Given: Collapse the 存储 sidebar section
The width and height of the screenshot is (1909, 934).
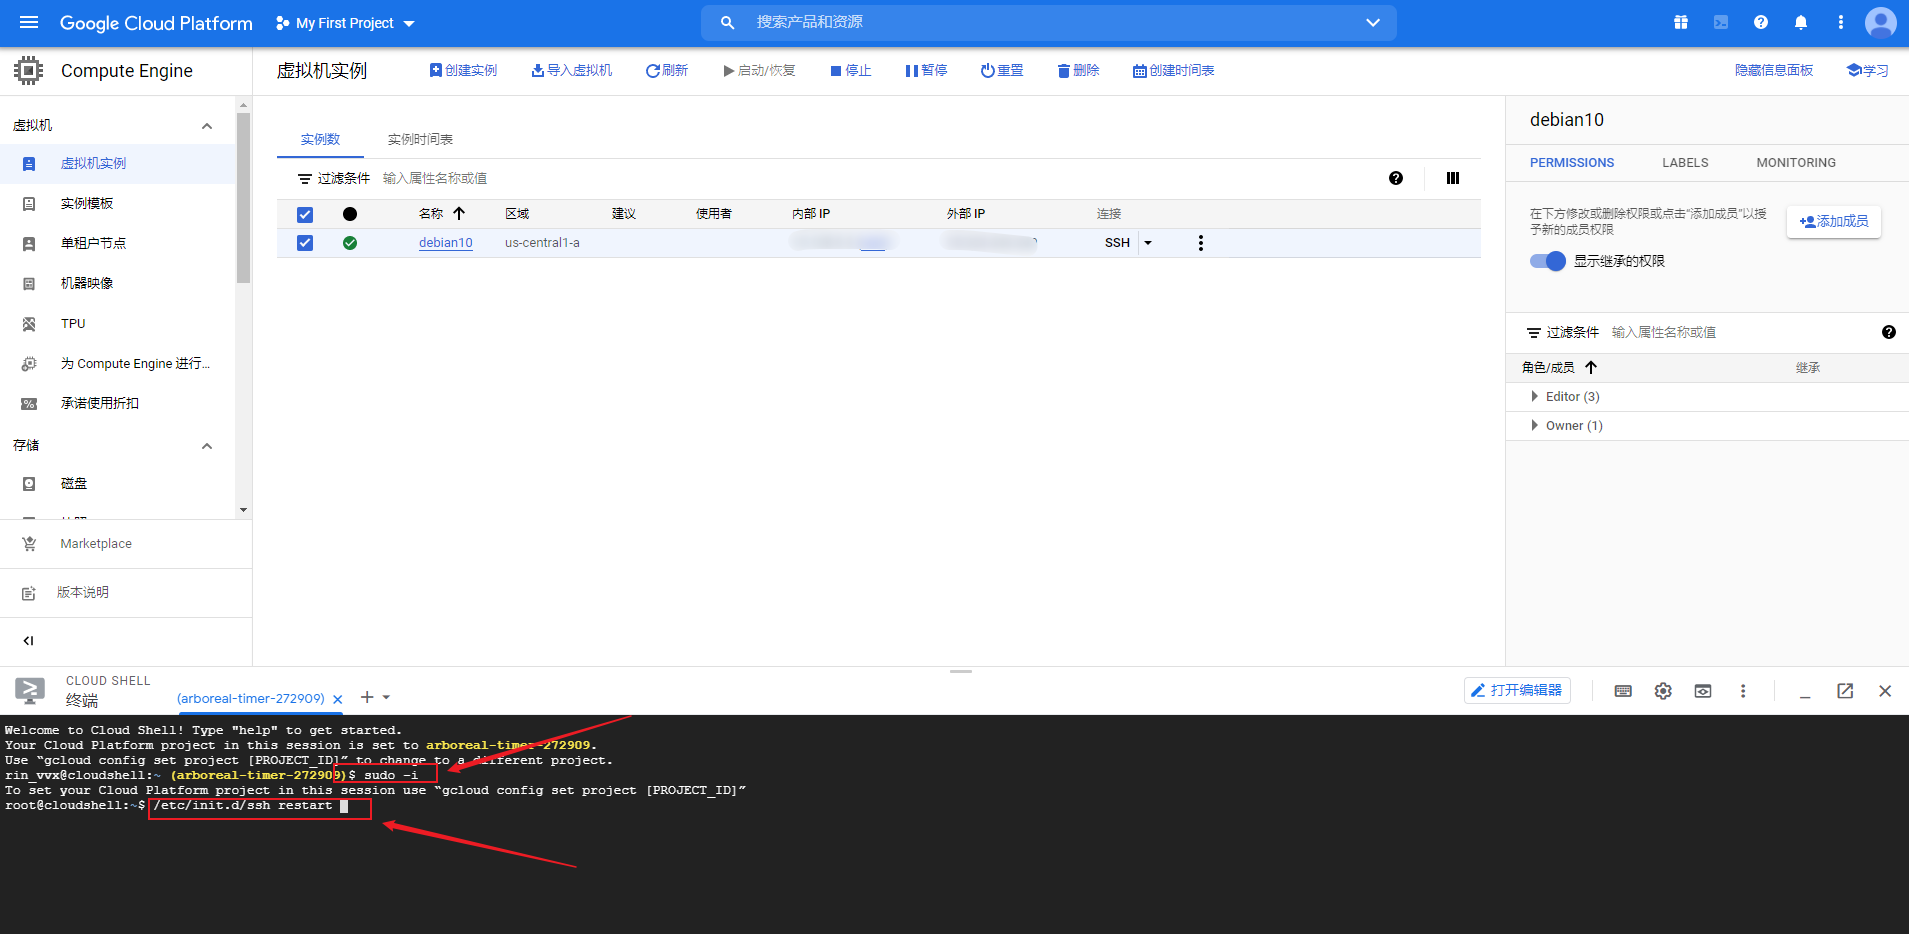Looking at the screenshot, I should pyautogui.click(x=207, y=446).
